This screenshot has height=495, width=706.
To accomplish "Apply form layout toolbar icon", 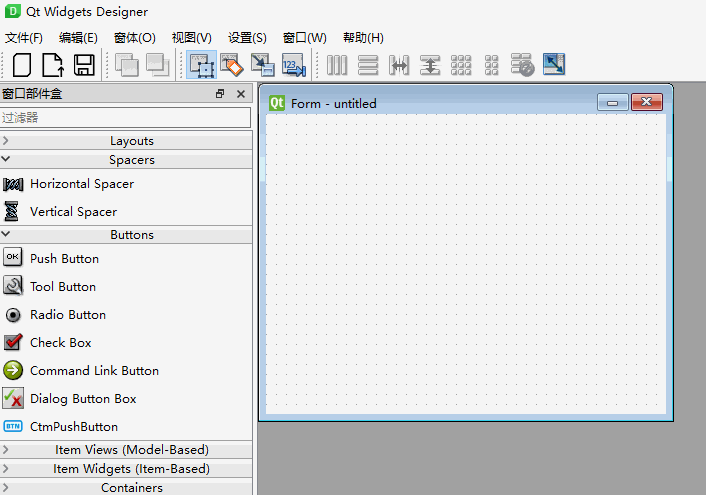I will pos(492,65).
